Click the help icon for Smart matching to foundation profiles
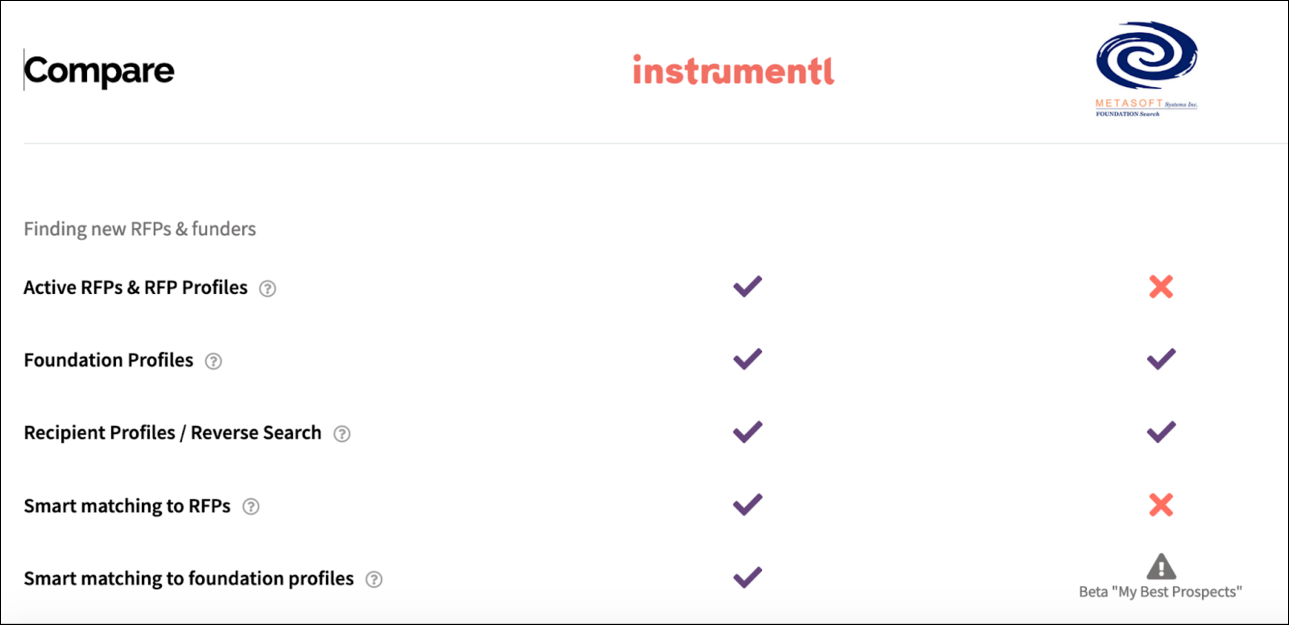 point(376,578)
